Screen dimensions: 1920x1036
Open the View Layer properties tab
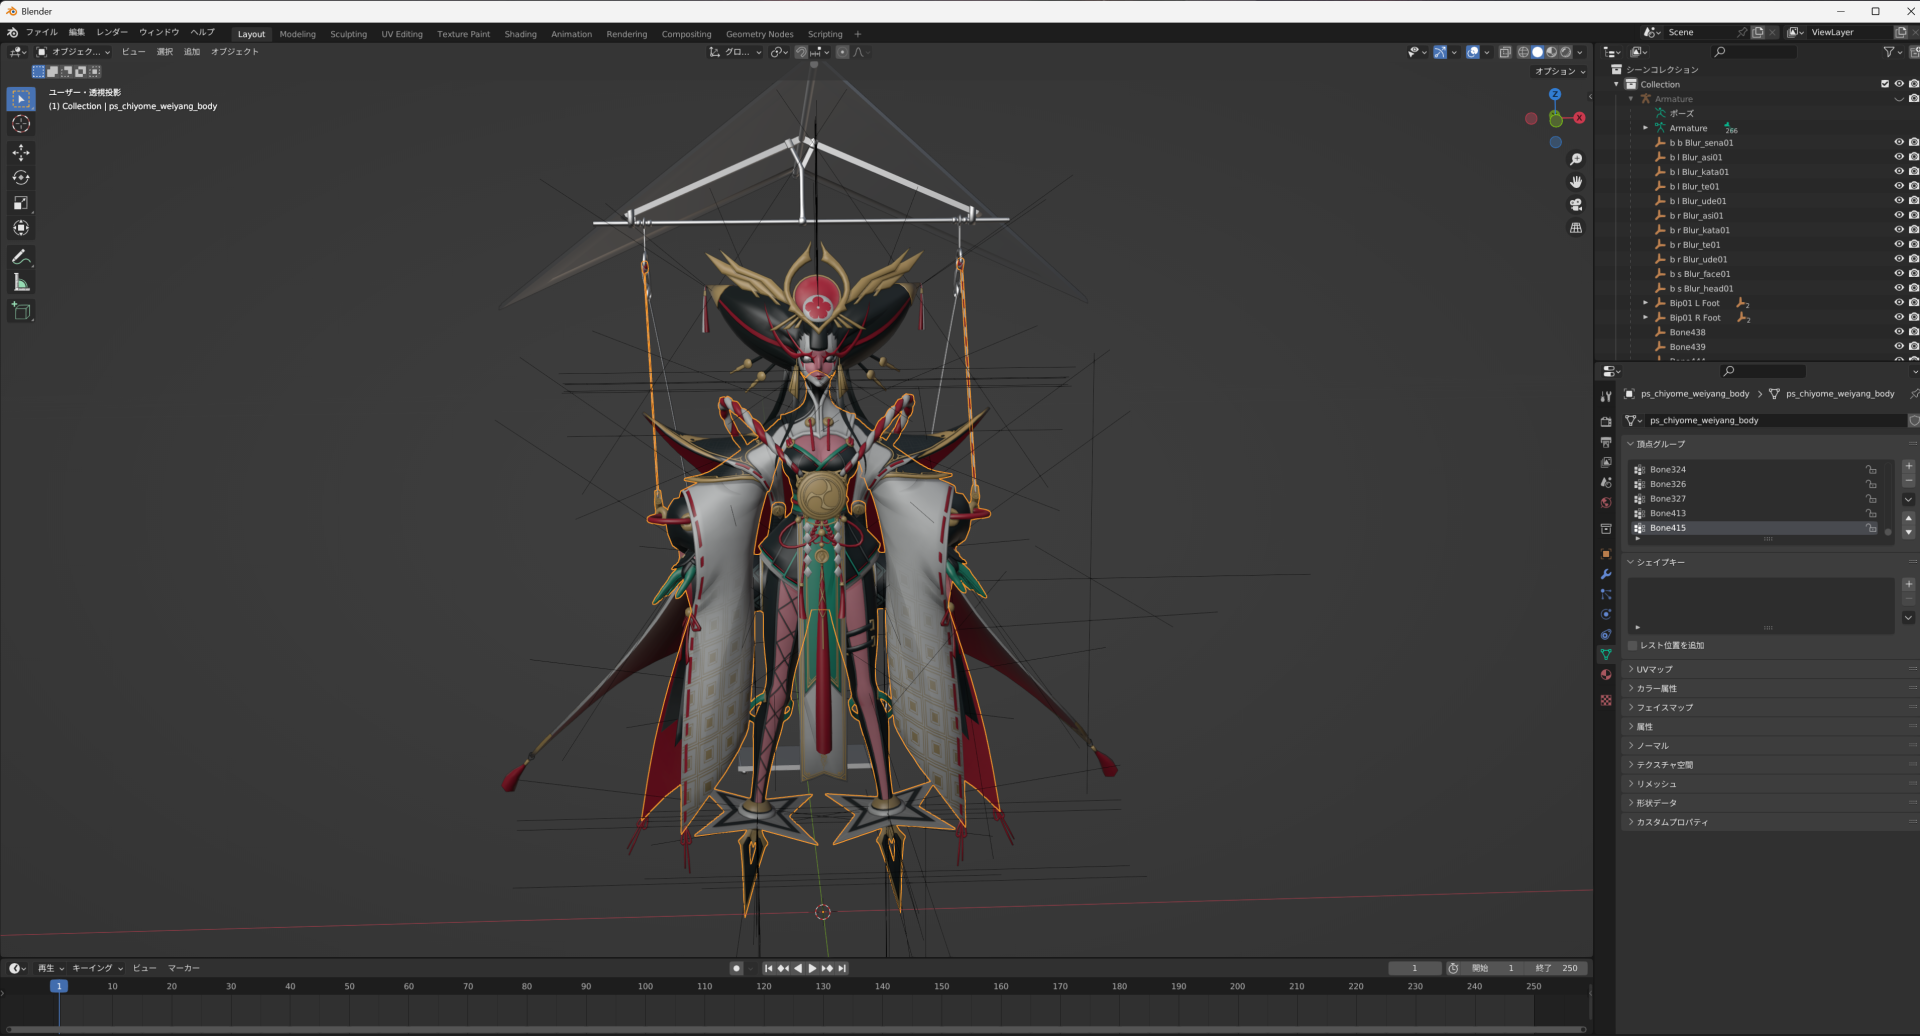point(1606,462)
